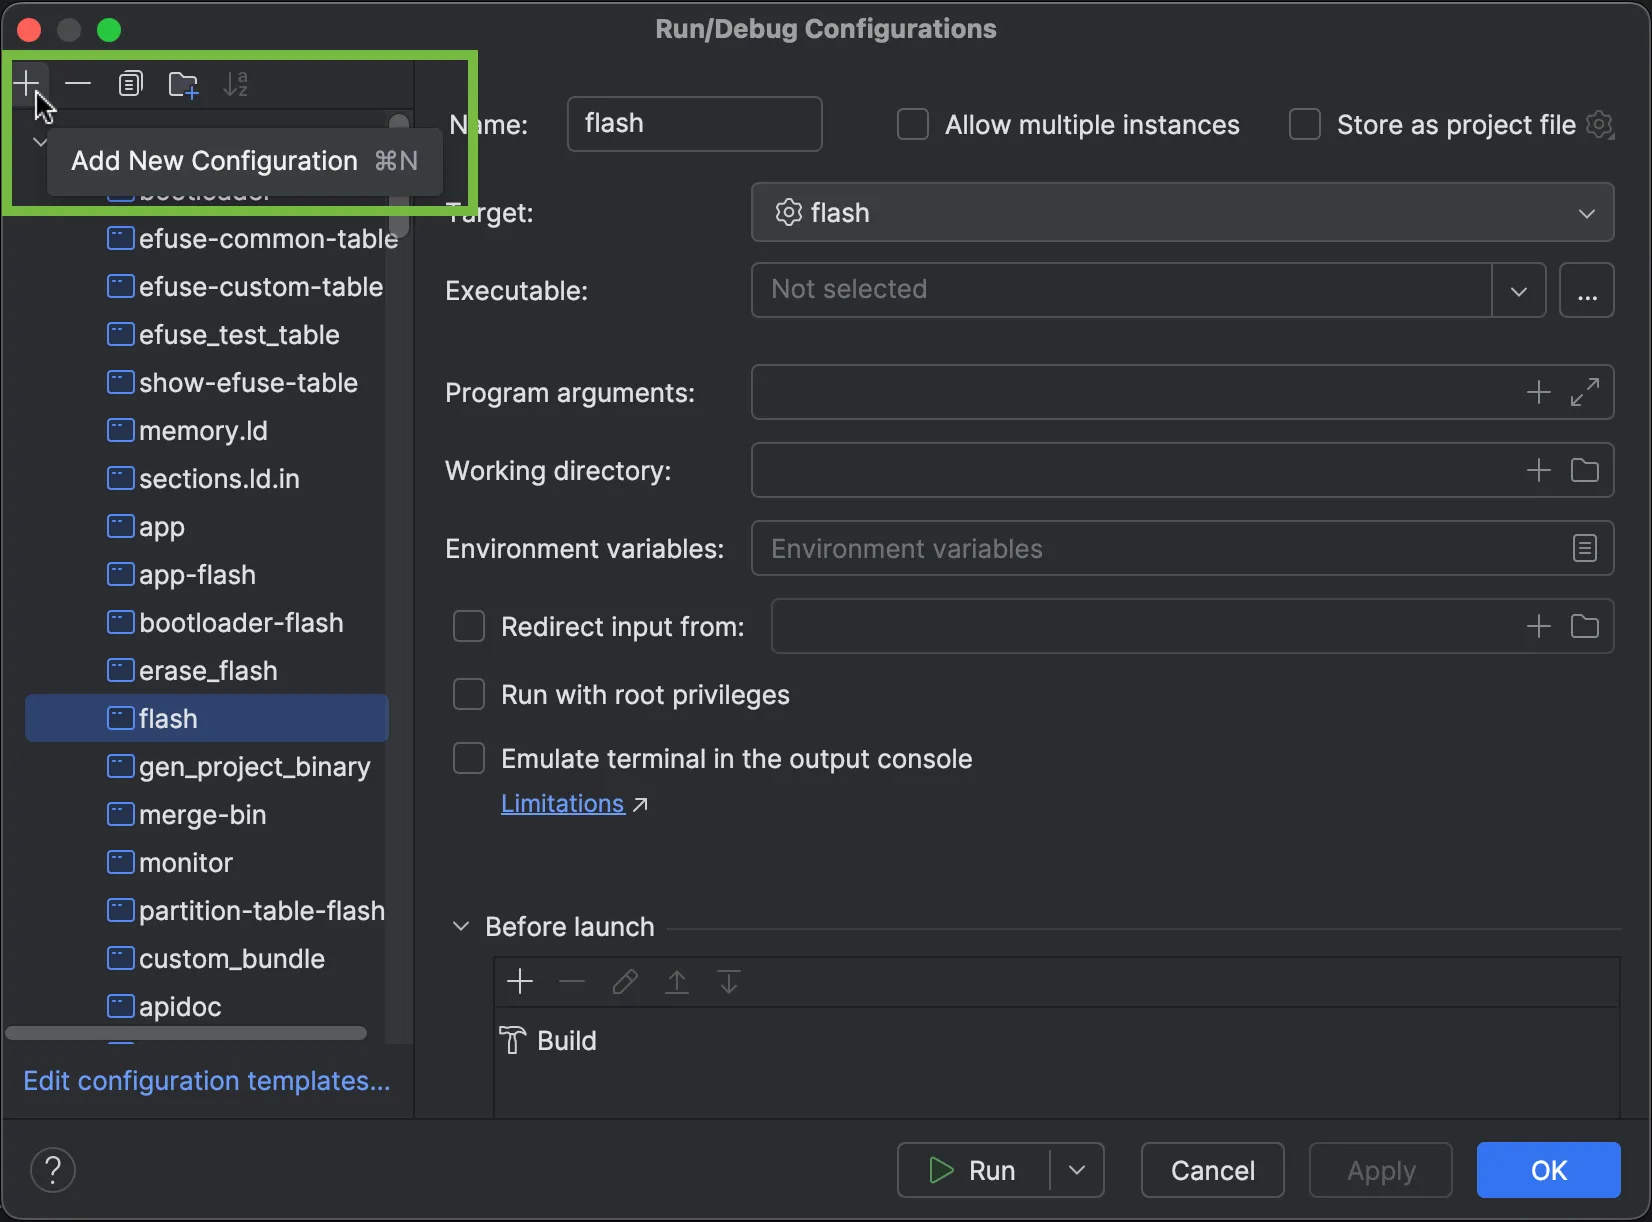The height and width of the screenshot is (1222, 1652).
Task: Open the Target dropdown showing flash
Action: pyautogui.click(x=1182, y=212)
